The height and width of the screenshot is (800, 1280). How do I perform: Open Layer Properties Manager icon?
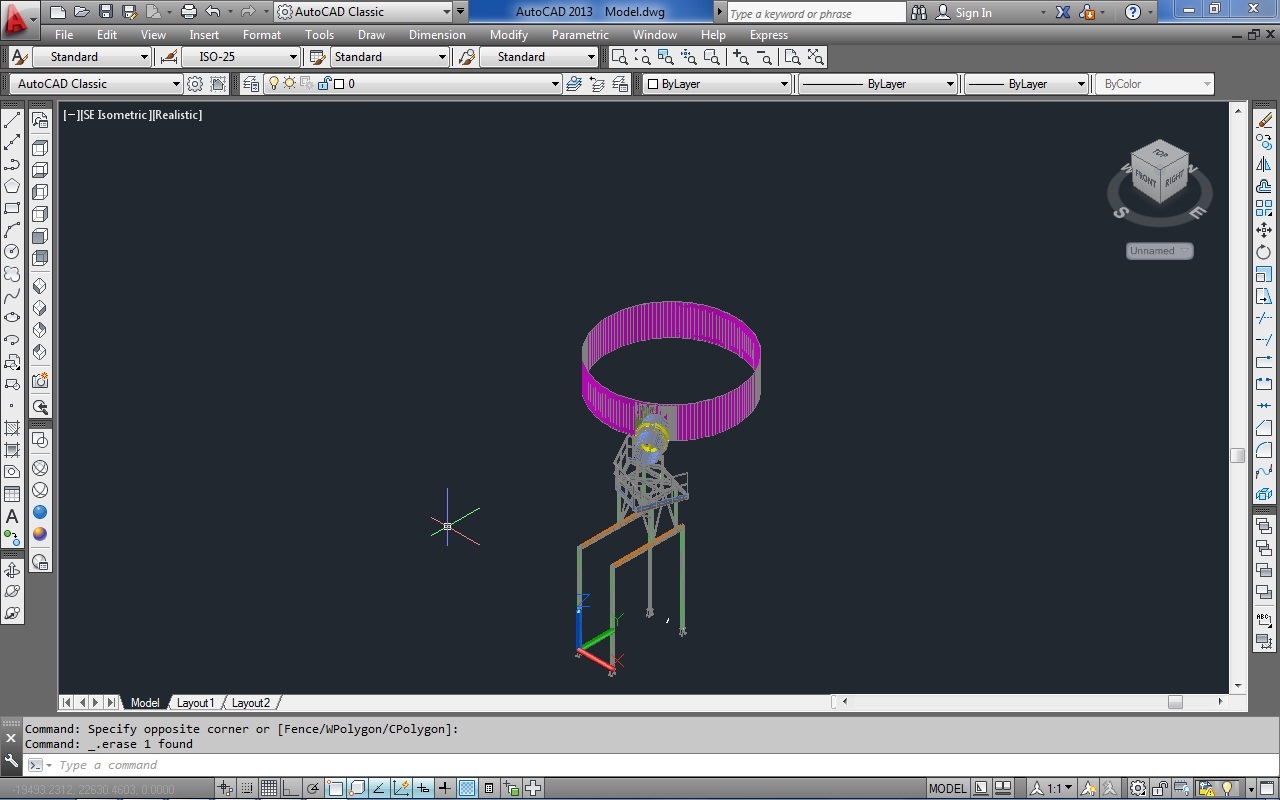pos(251,84)
